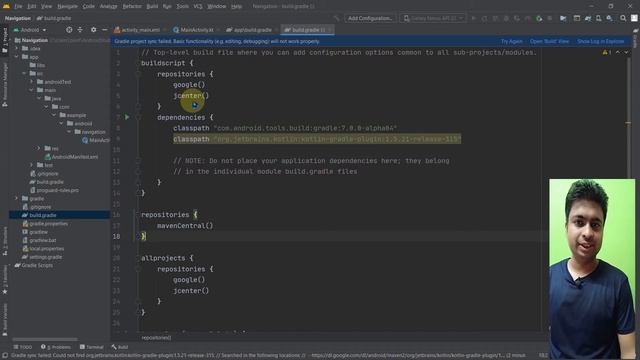Hide the Project panel with minus icon
This screenshot has width=640, height=360.
104,30
